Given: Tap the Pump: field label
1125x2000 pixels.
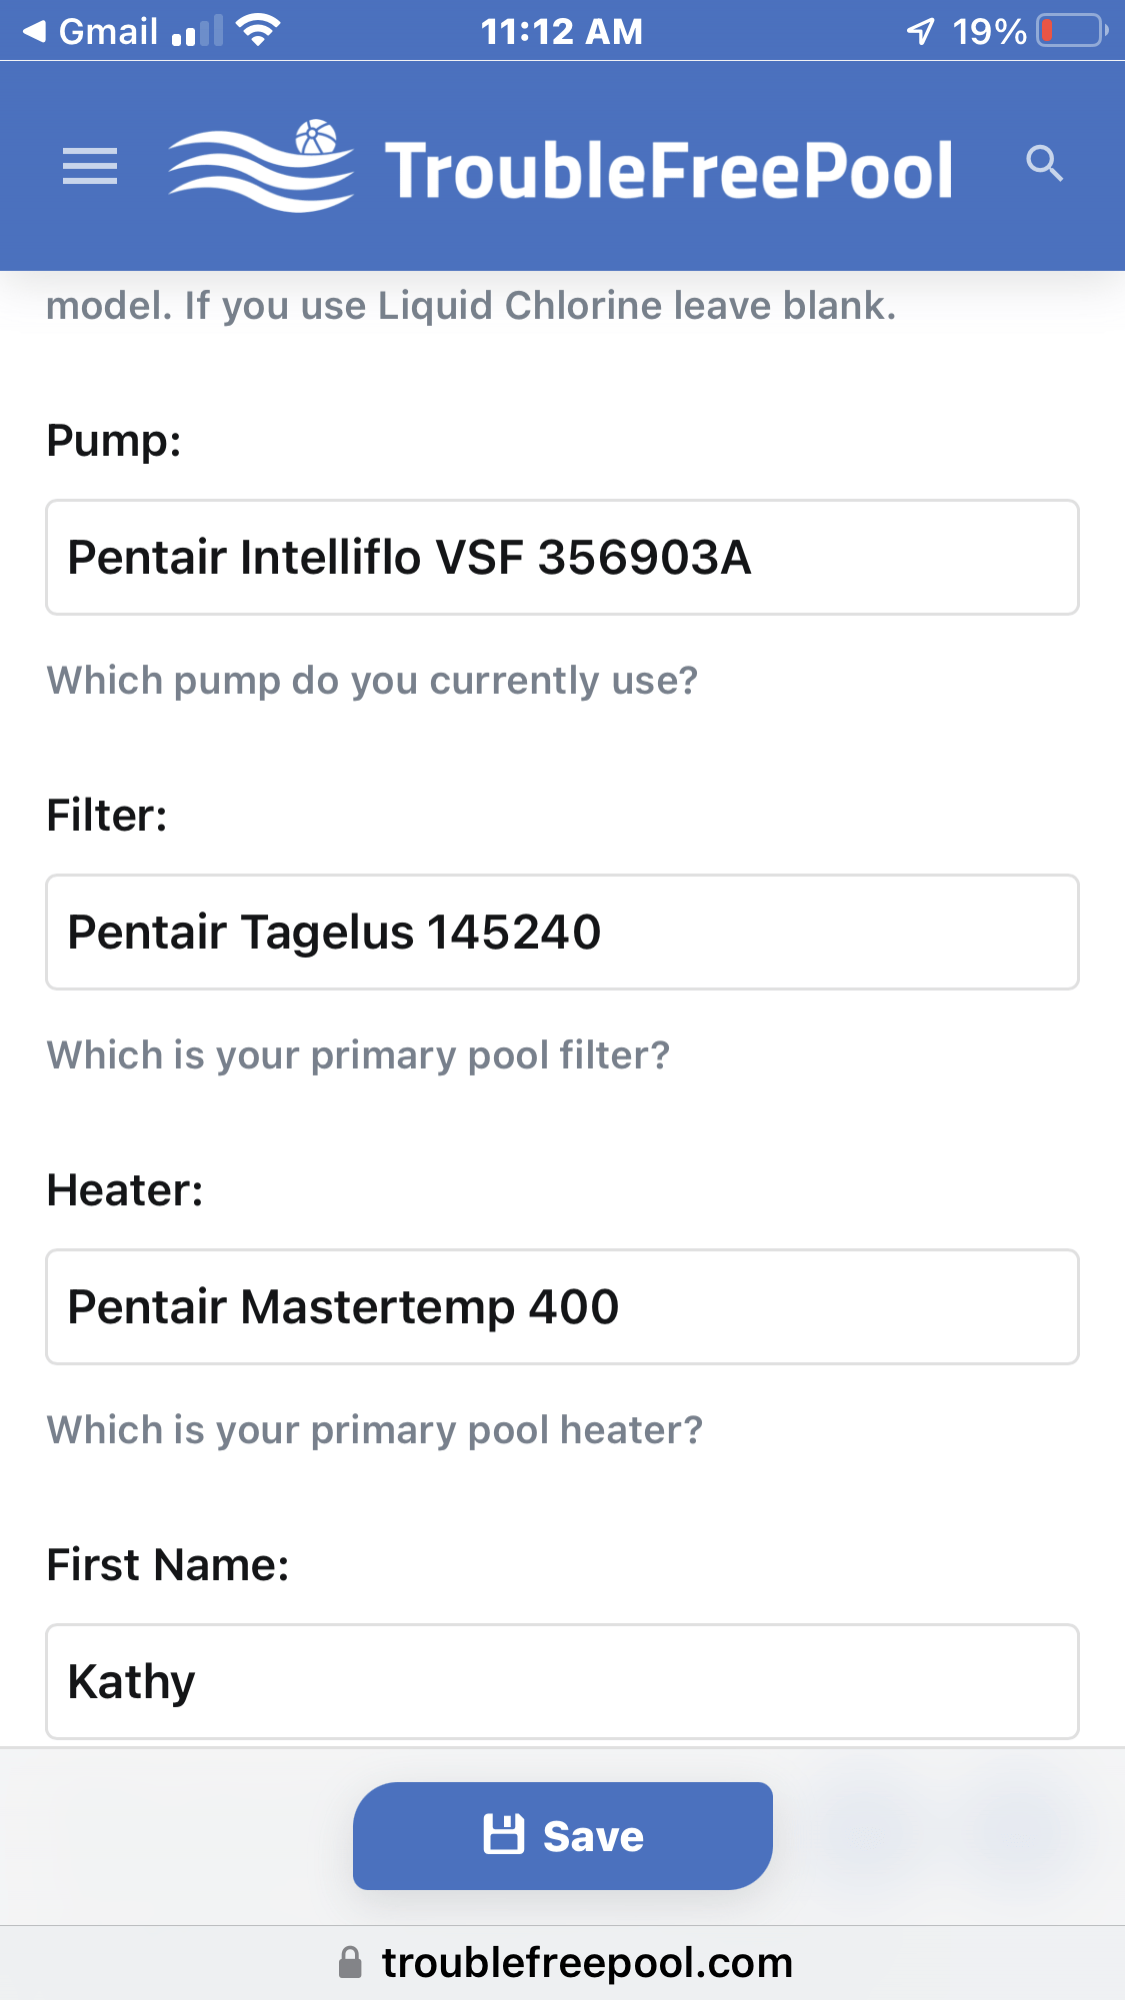Looking at the screenshot, I should [114, 441].
